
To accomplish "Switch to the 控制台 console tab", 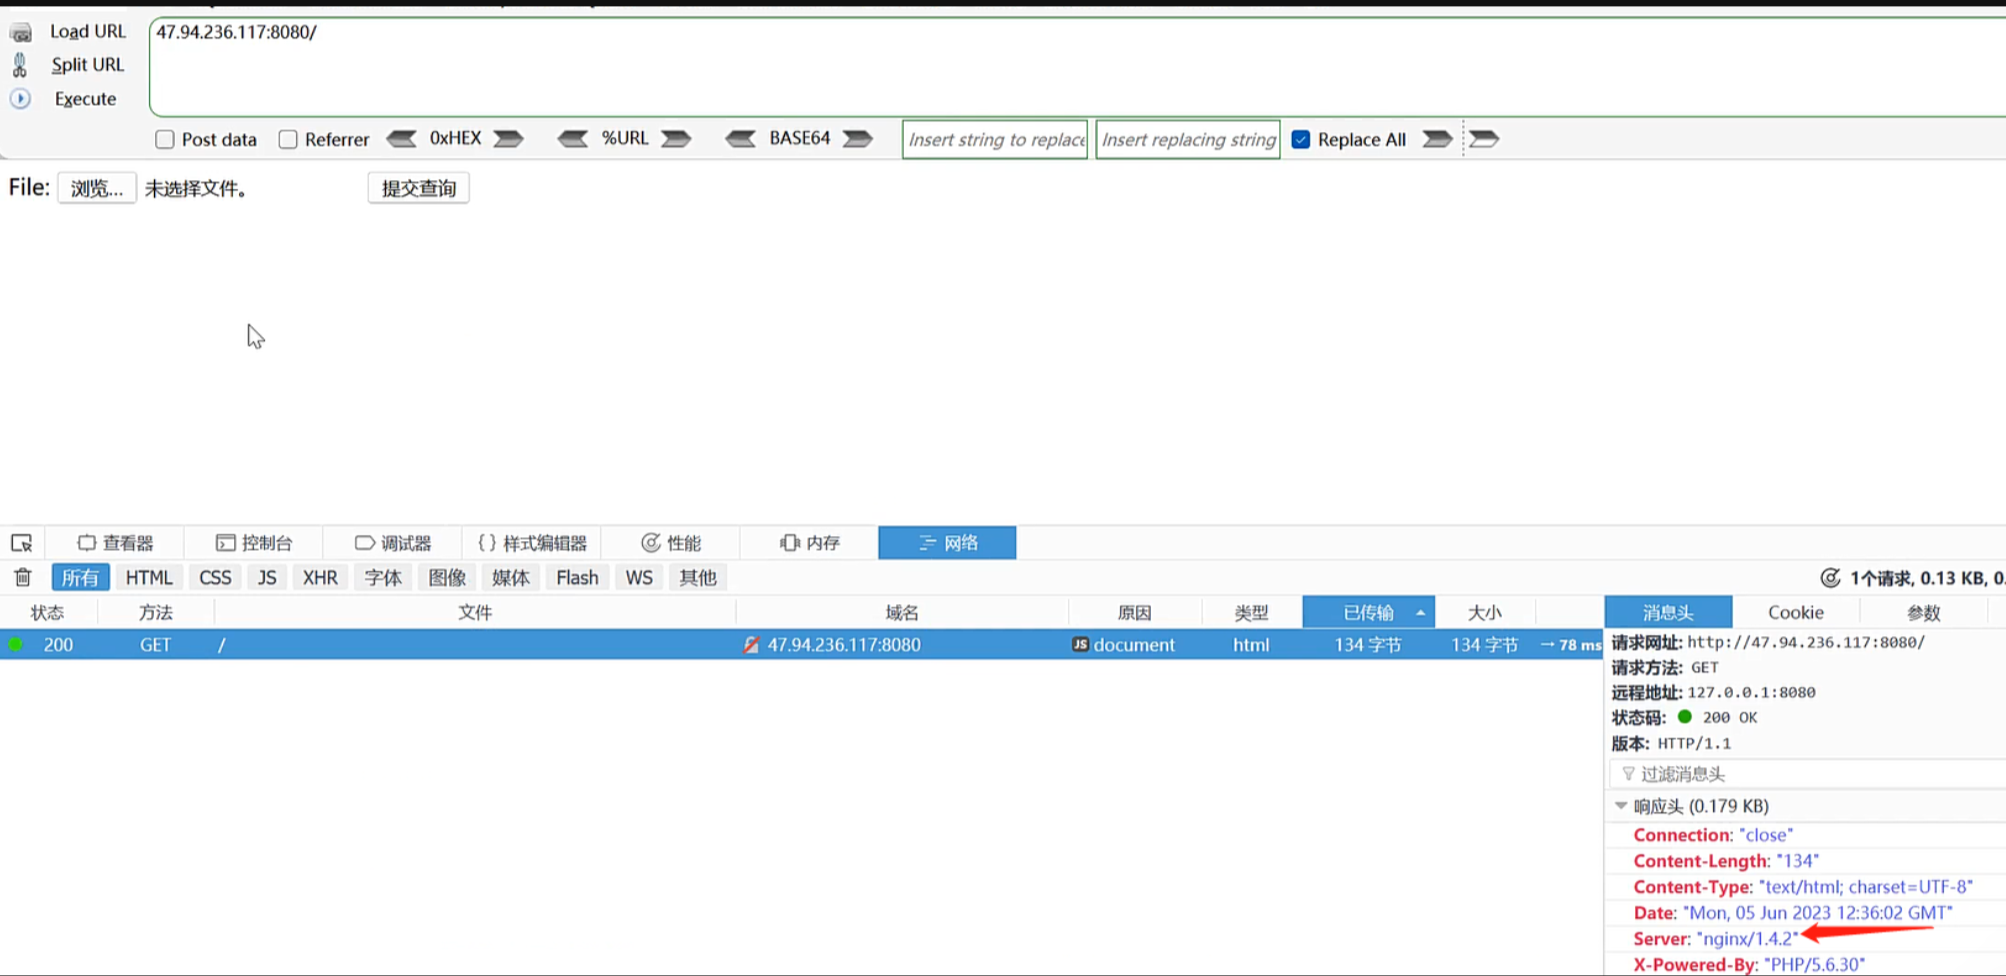I will click(x=254, y=543).
